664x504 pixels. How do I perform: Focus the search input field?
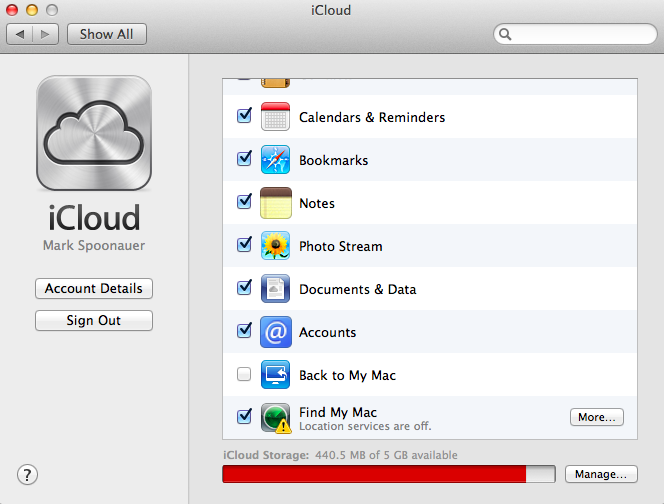[x=575, y=34]
